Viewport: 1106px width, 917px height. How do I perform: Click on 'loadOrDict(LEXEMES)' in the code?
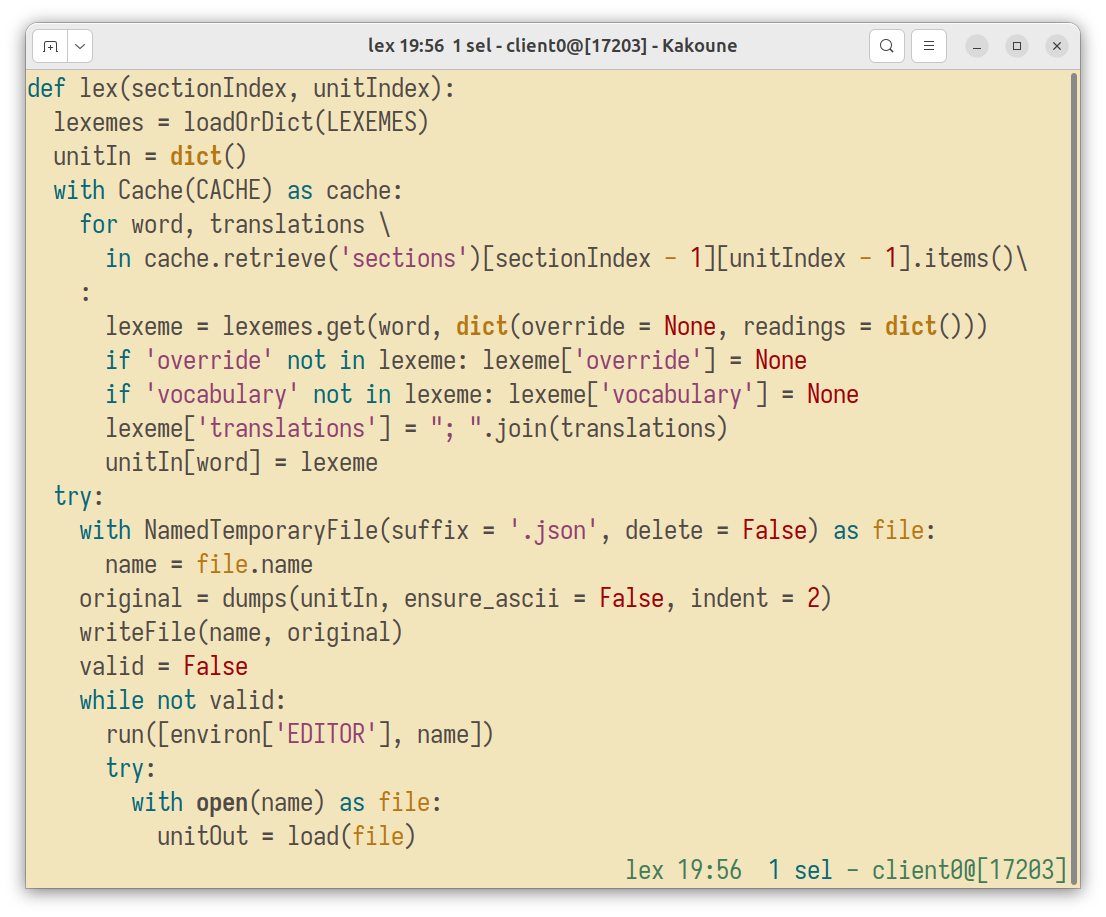306,123
